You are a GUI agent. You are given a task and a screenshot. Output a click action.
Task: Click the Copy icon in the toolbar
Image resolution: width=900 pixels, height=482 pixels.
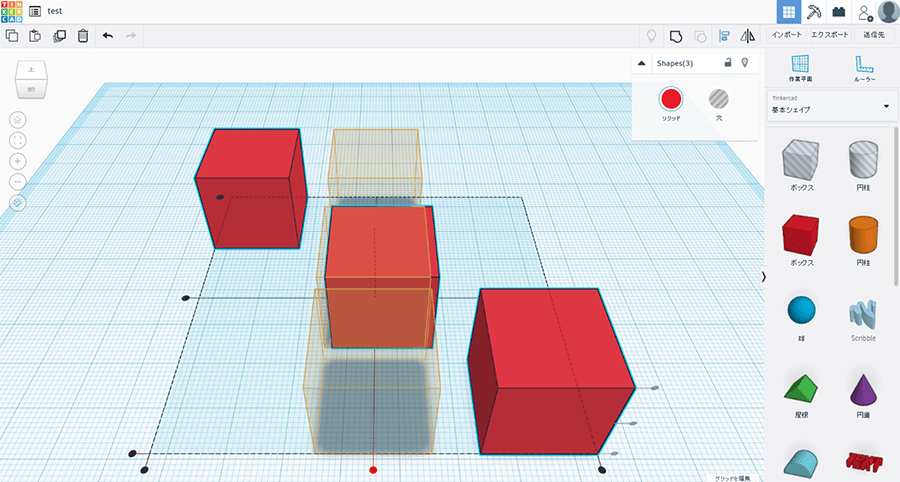[12, 36]
